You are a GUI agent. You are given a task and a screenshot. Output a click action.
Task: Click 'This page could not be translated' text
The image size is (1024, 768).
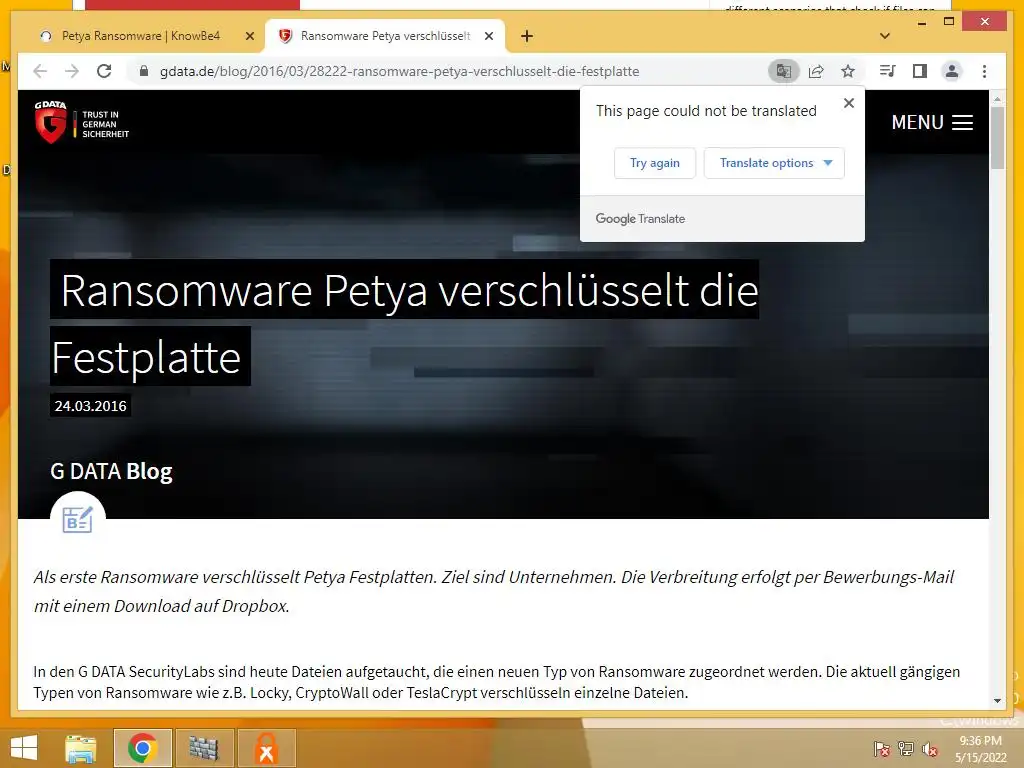(x=706, y=110)
